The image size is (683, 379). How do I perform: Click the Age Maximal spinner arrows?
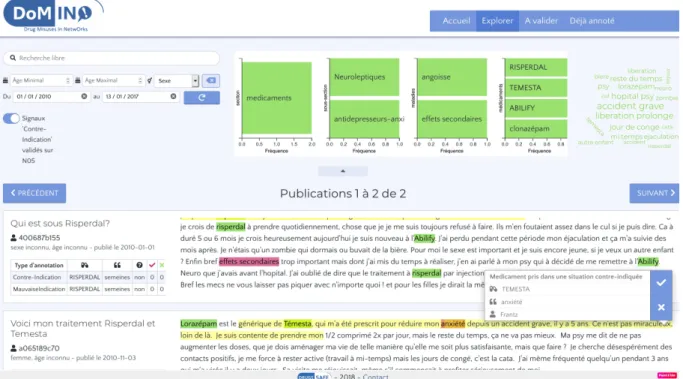pyautogui.click(x=140, y=81)
